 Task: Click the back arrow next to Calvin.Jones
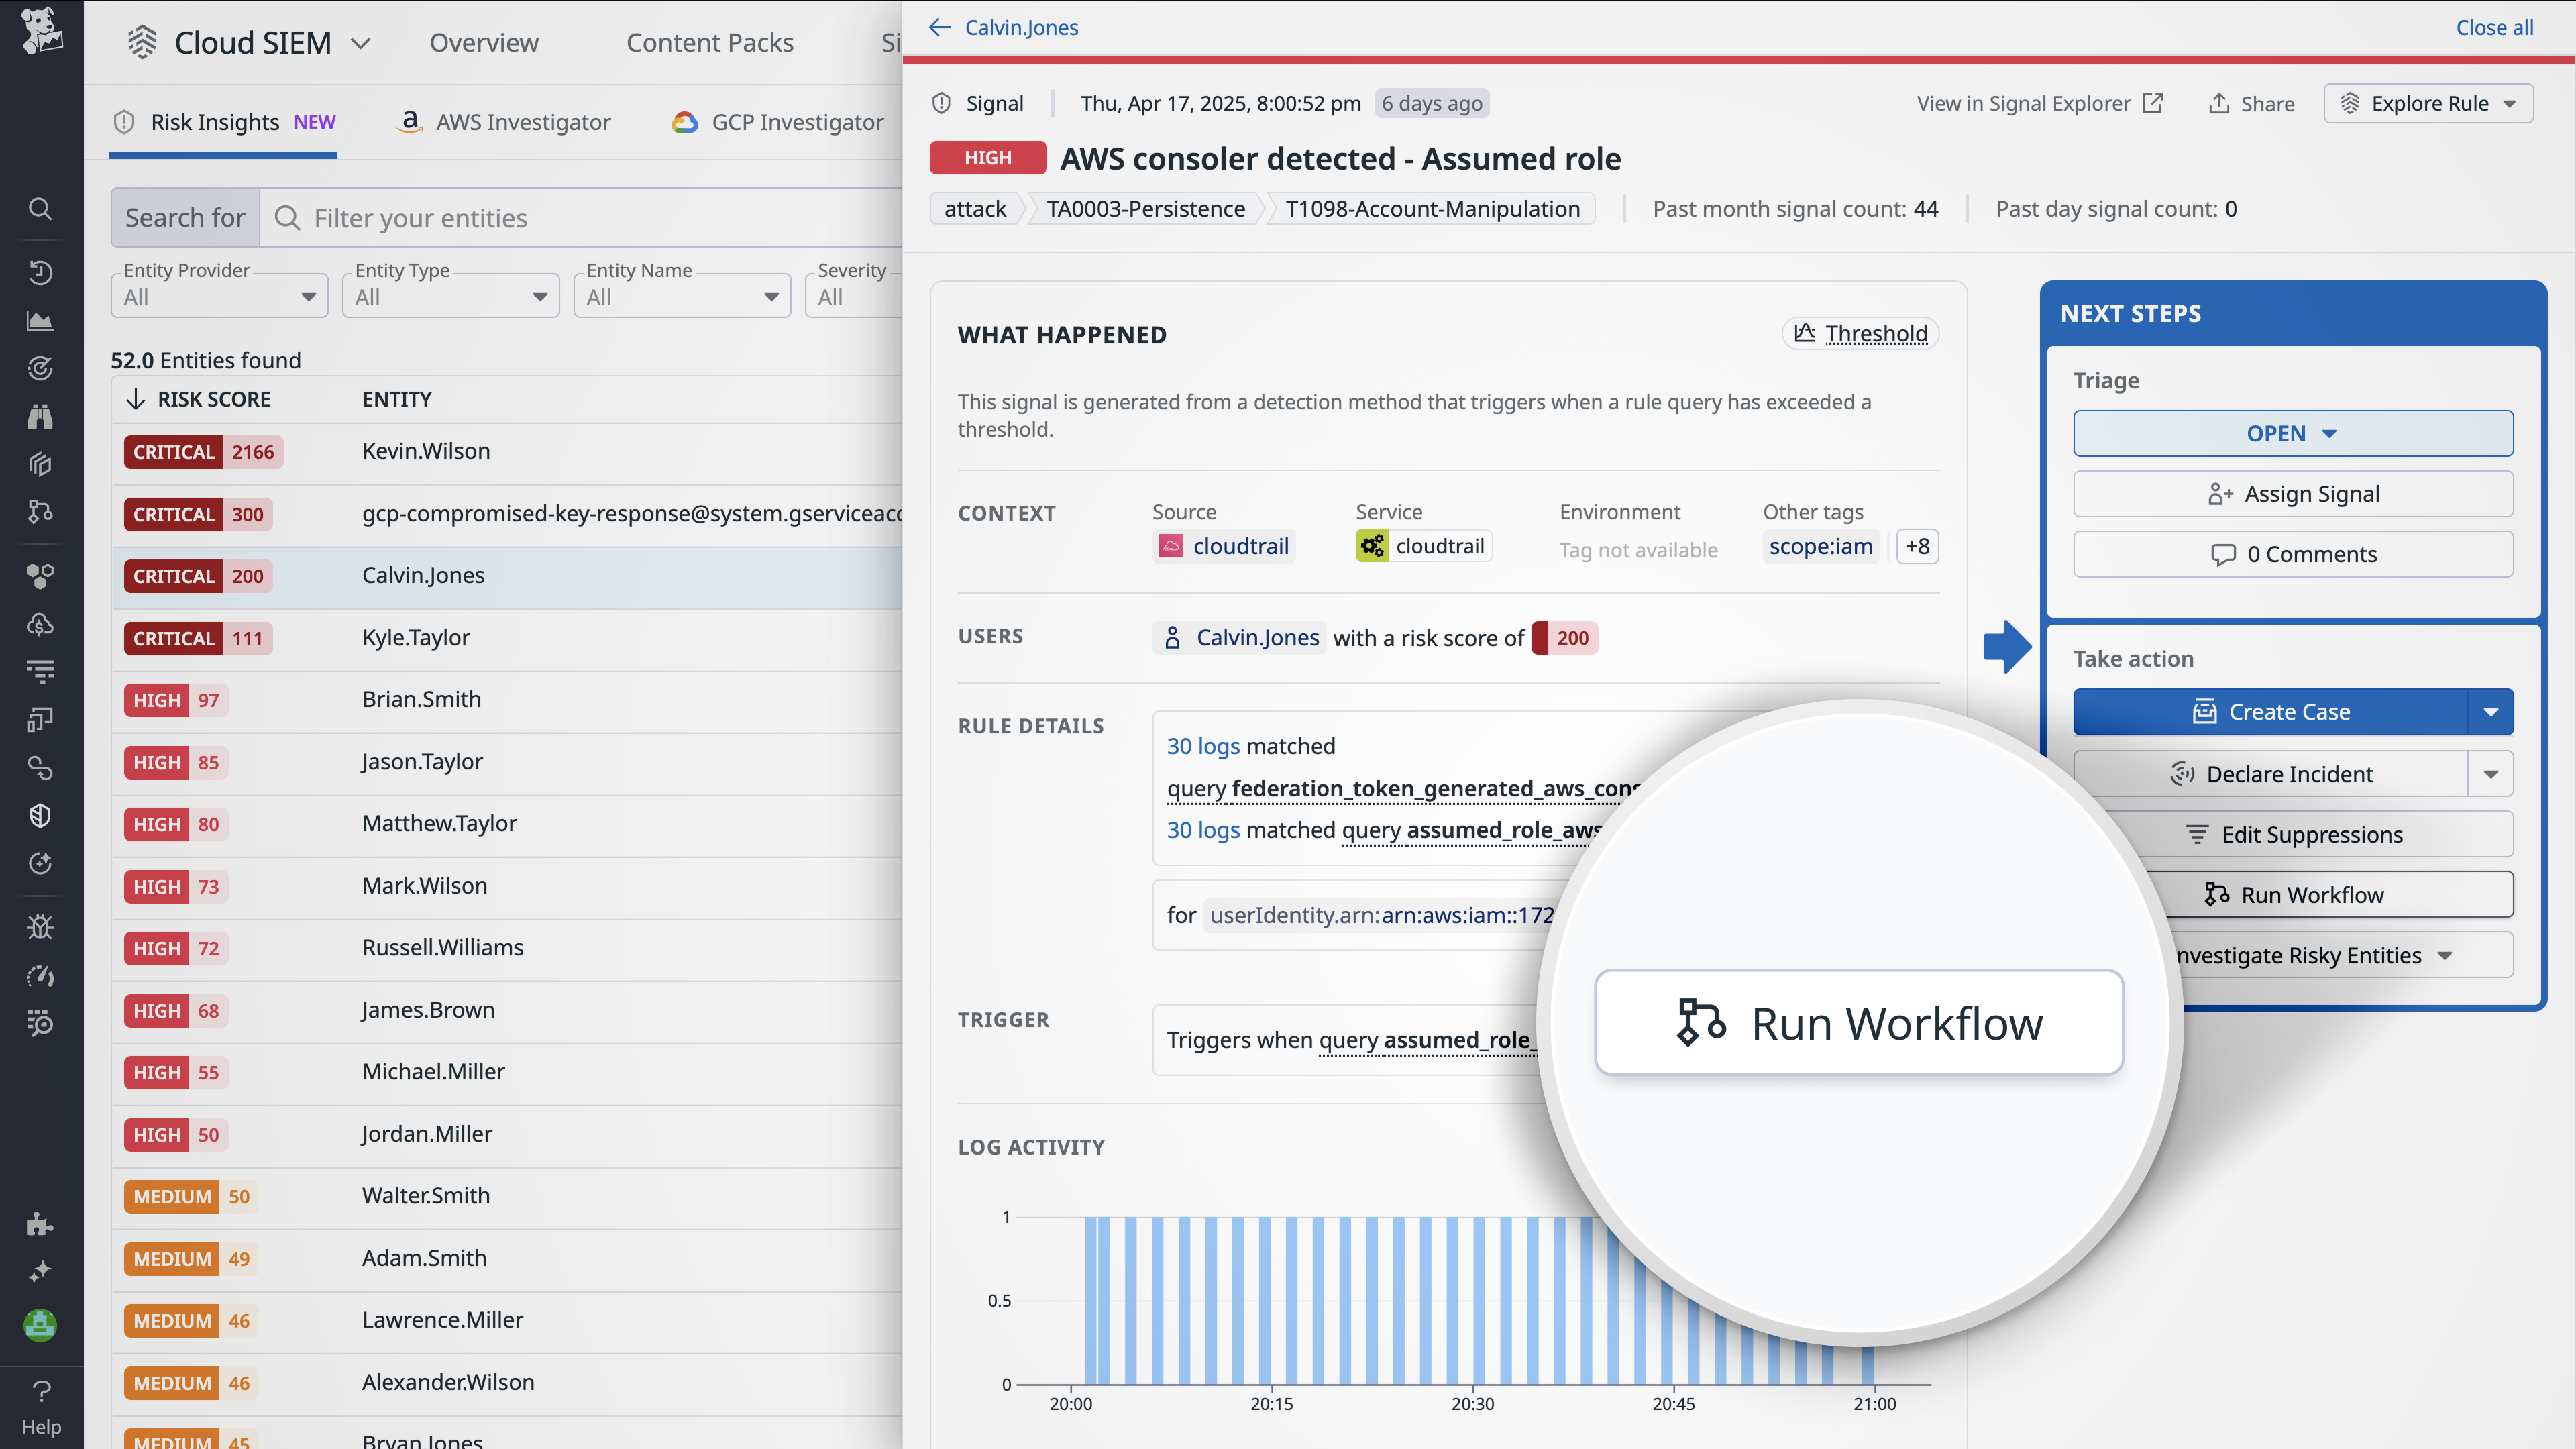[x=939, y=27]
